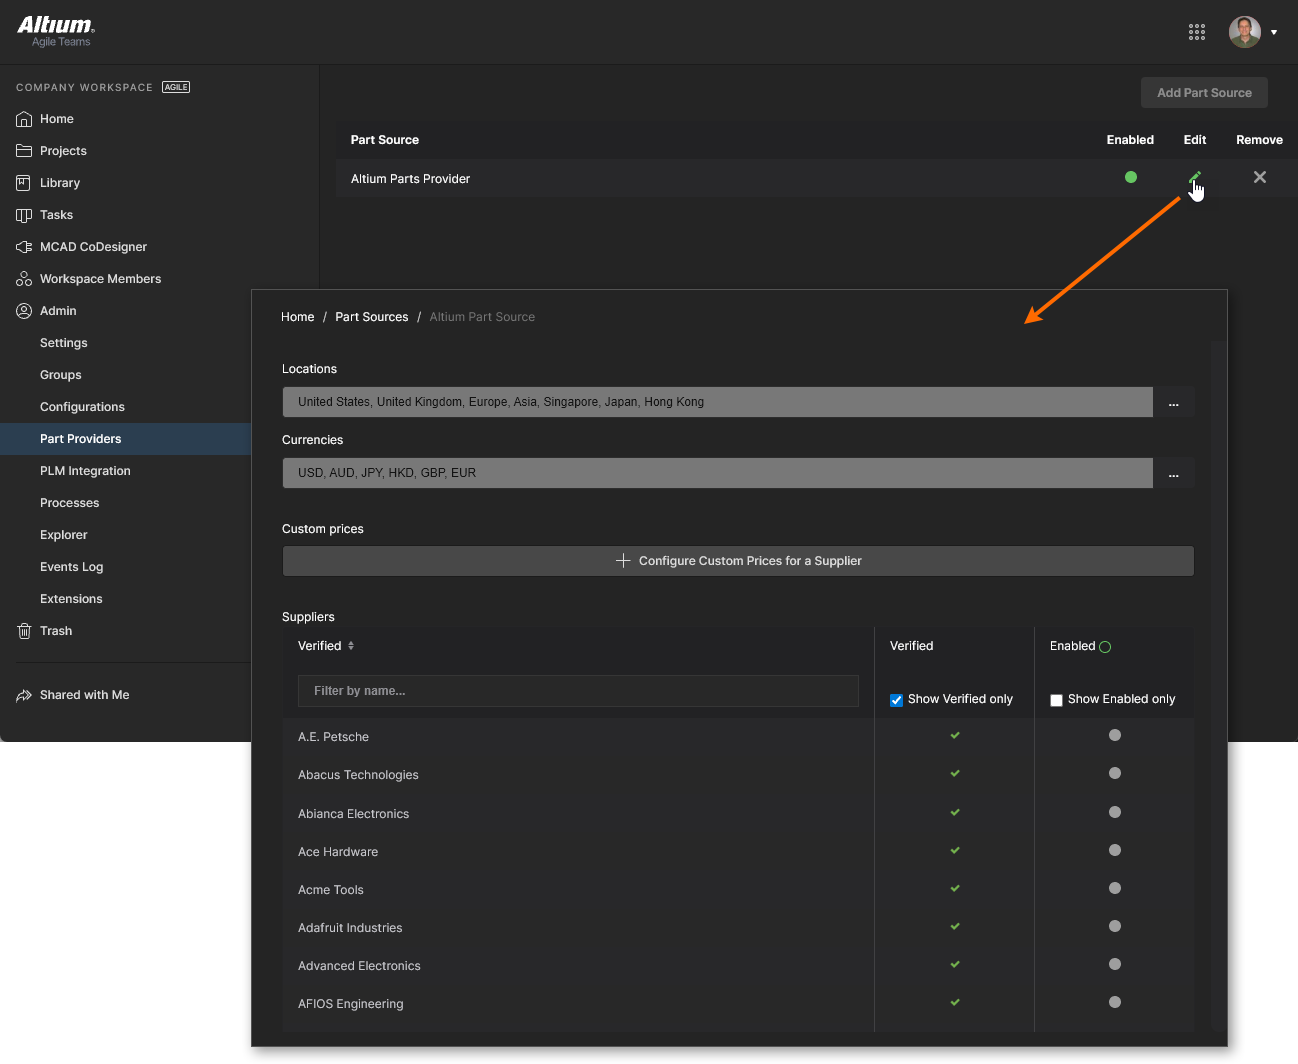
Task: Click the Trash bin icon in sidebar
Action: [24, 631]
